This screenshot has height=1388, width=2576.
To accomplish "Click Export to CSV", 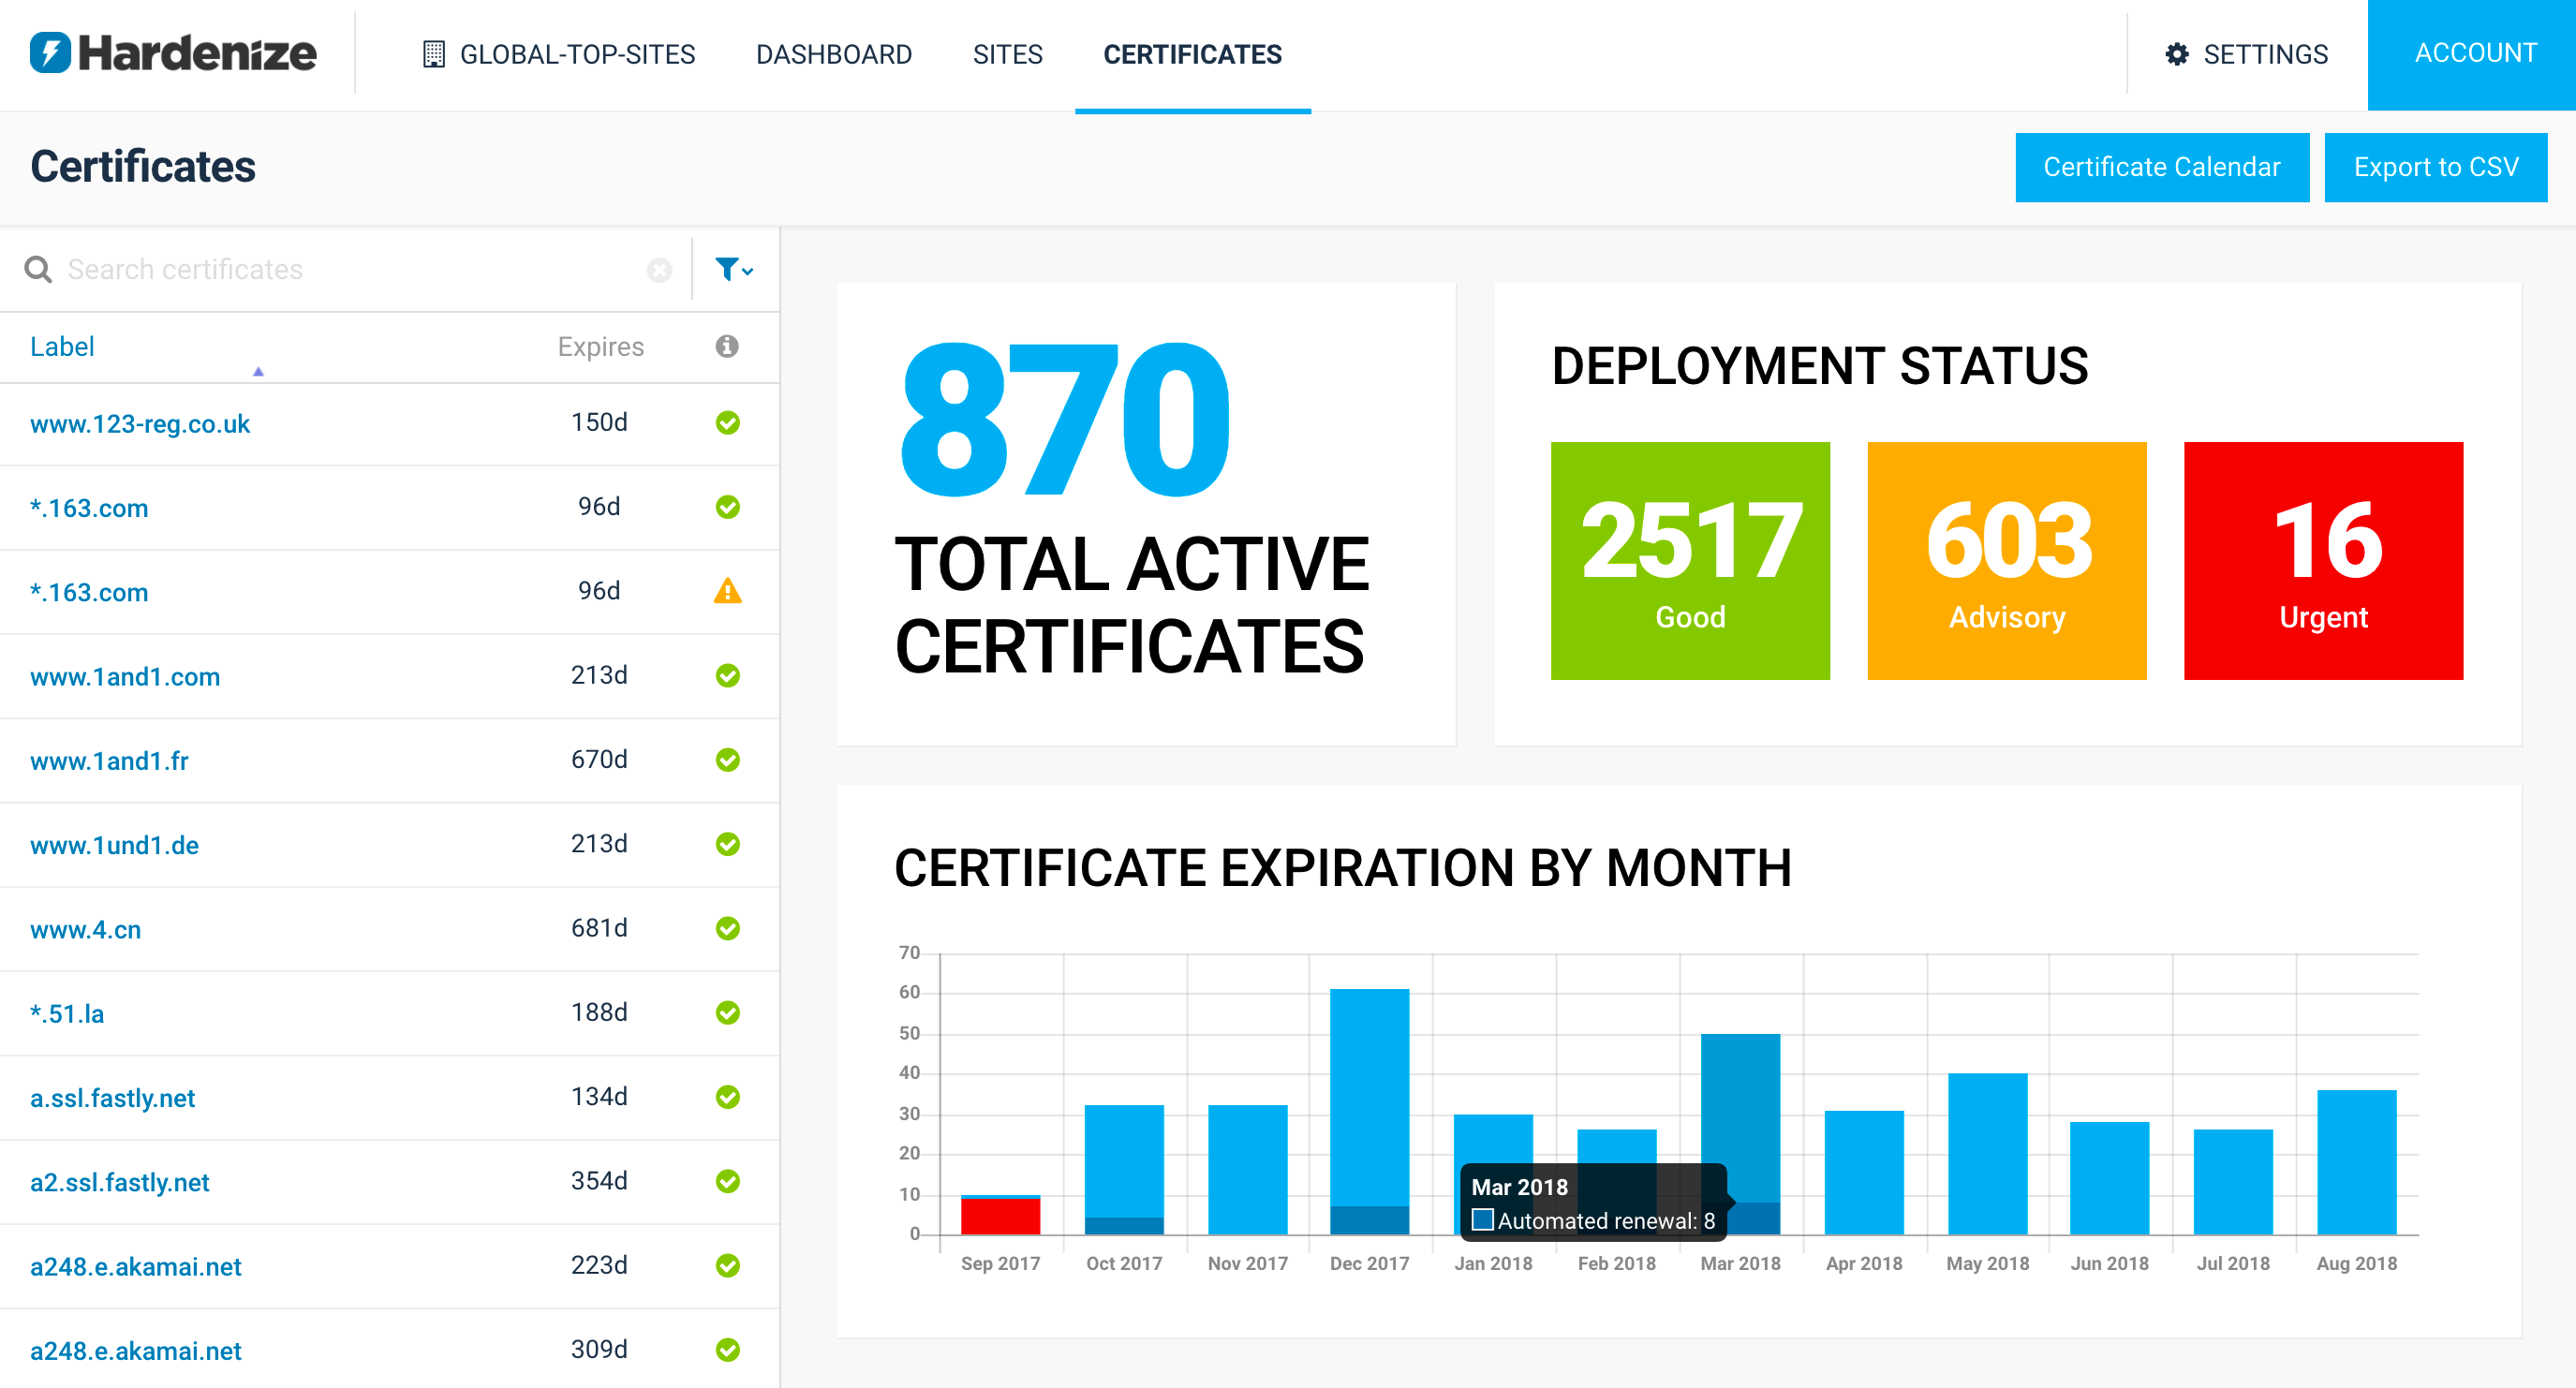I will point(2436,167).
